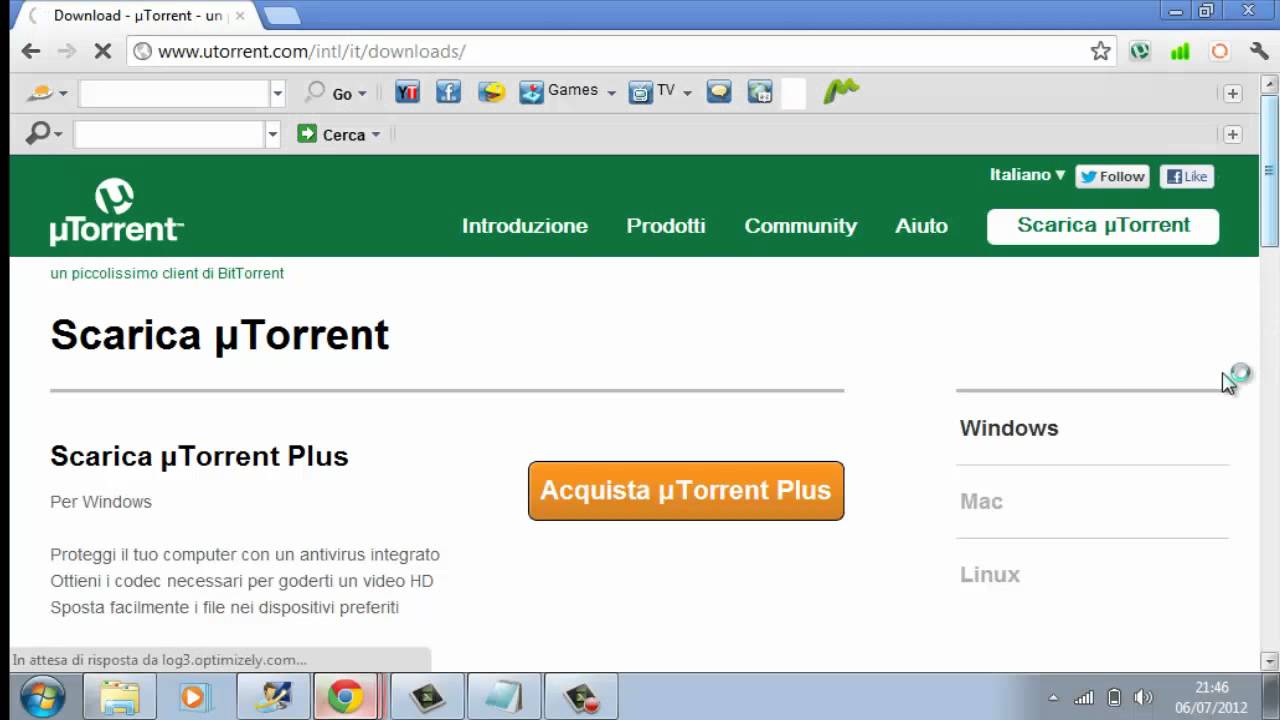
Task: Click the uTorrent extension icon beside the star
Action: [x=1140, y=51]
